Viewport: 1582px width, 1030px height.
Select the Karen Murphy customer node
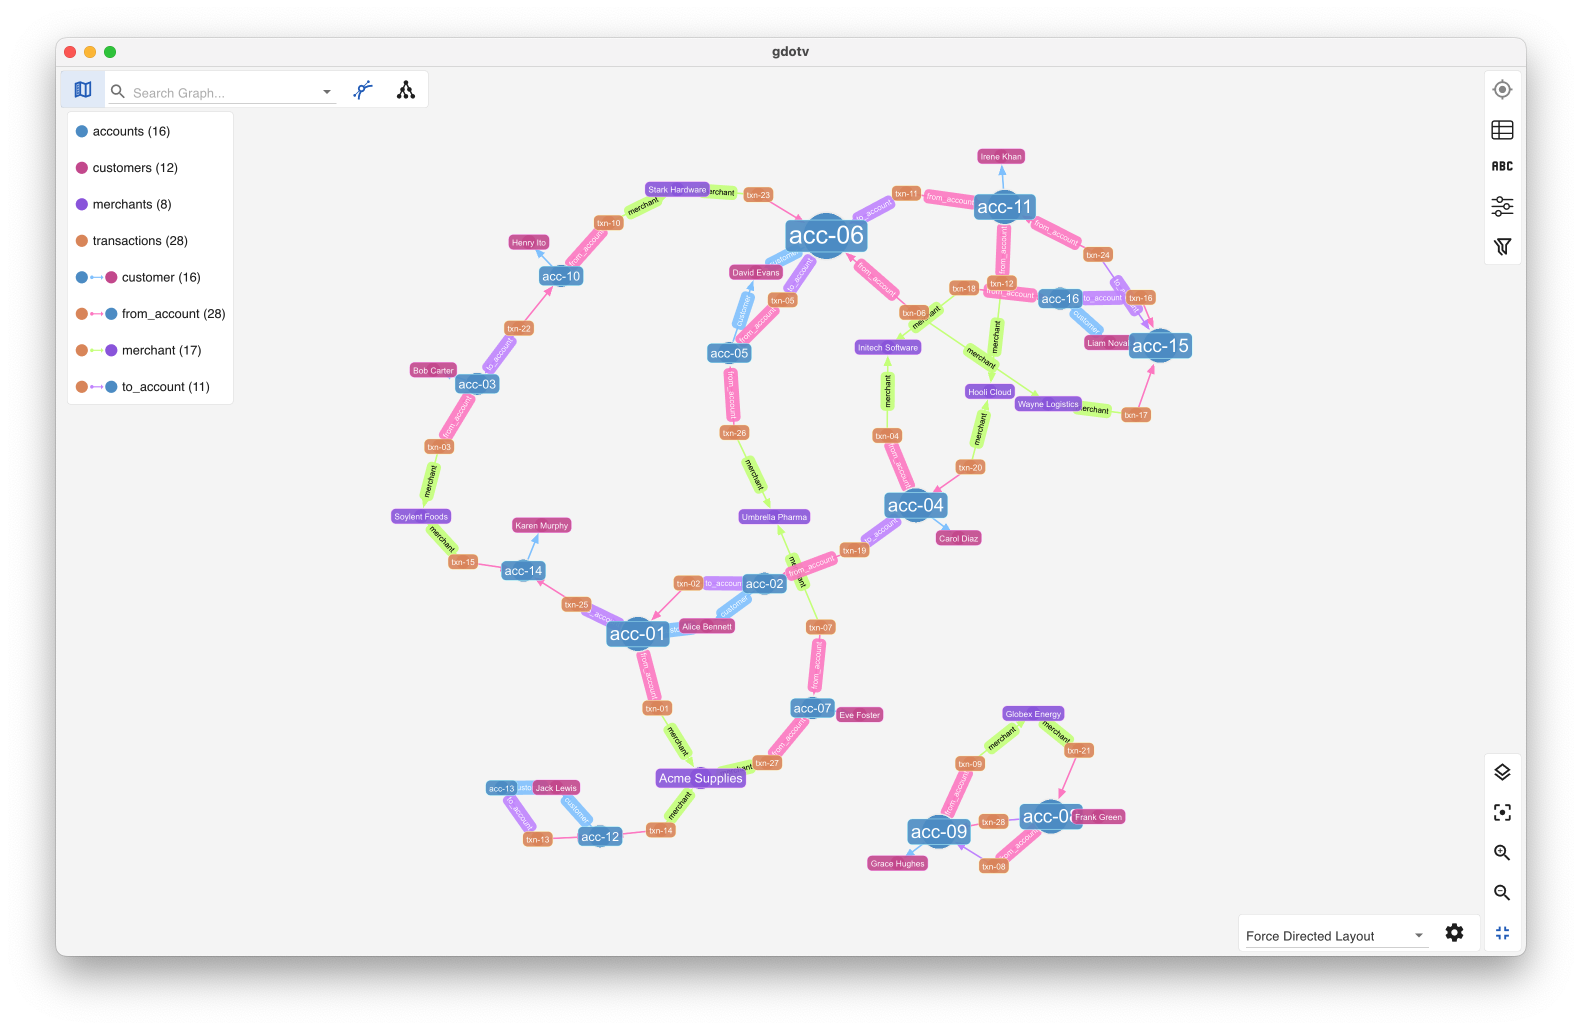(x=542, y=525)
